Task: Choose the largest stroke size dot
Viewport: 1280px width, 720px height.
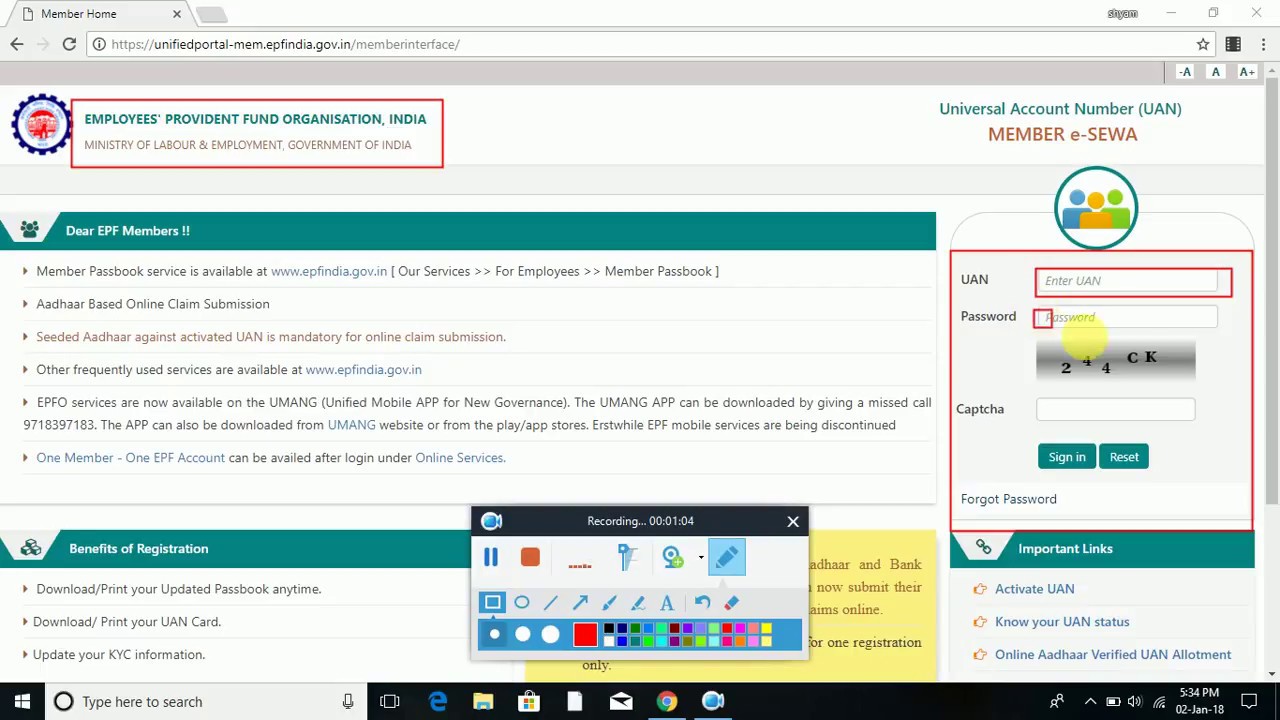Action: tap(550, 634)
